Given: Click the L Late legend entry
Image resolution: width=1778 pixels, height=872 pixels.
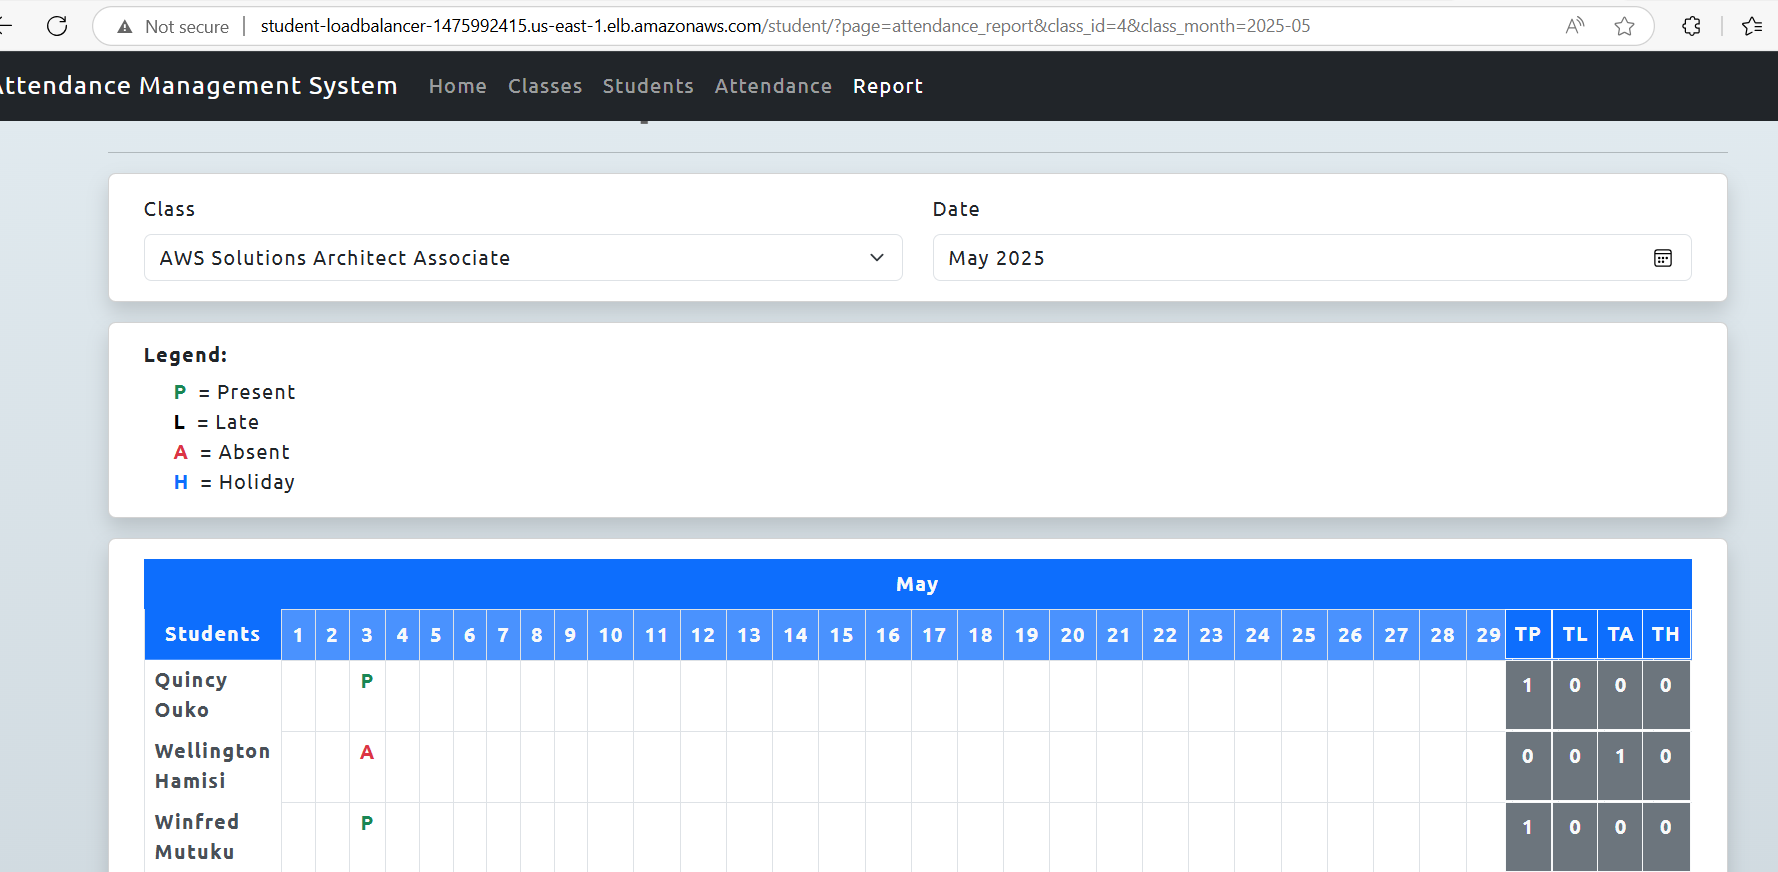Looking at the screenshot, I should point(216,422).
